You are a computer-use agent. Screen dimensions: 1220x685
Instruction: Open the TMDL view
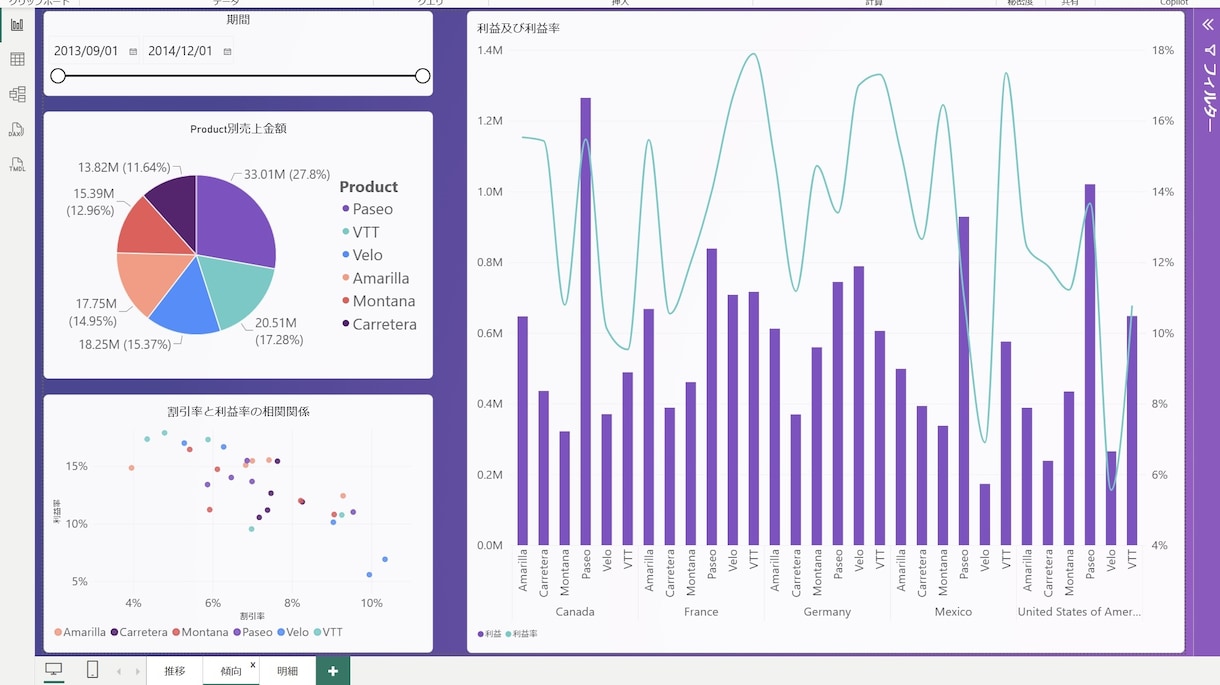17,165
